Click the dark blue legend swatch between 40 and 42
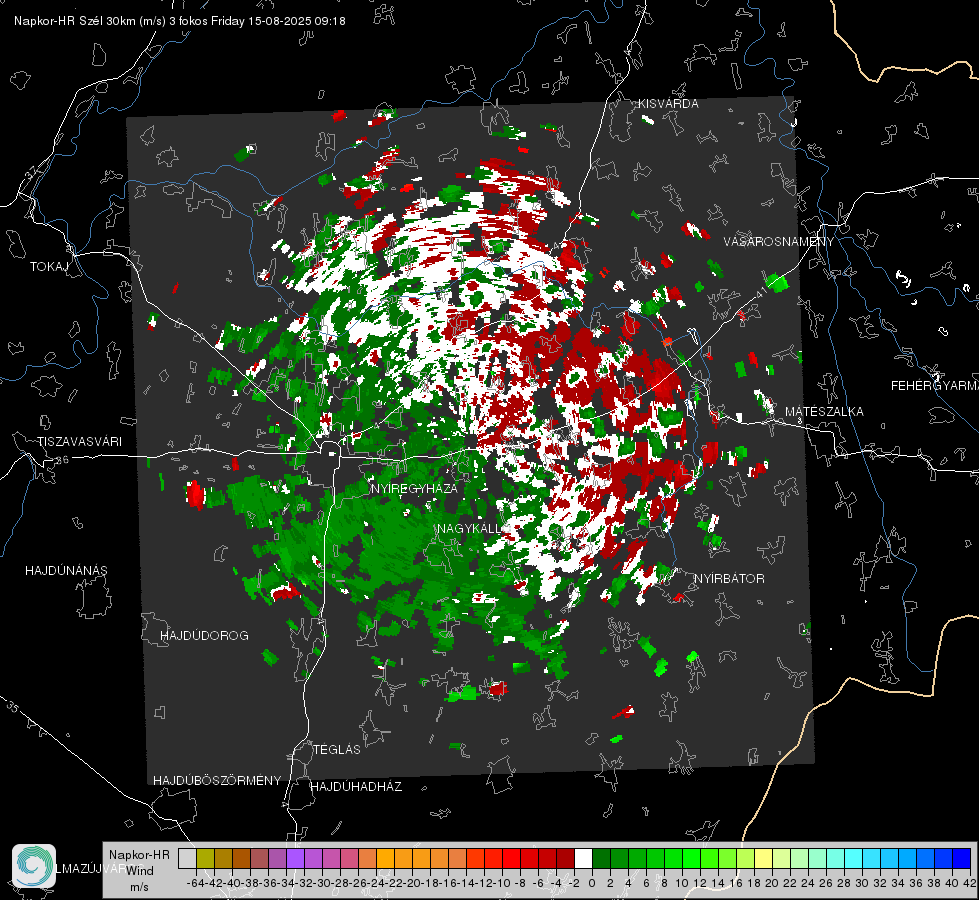Viewport: 979px width, 900px height. point(962,858)
